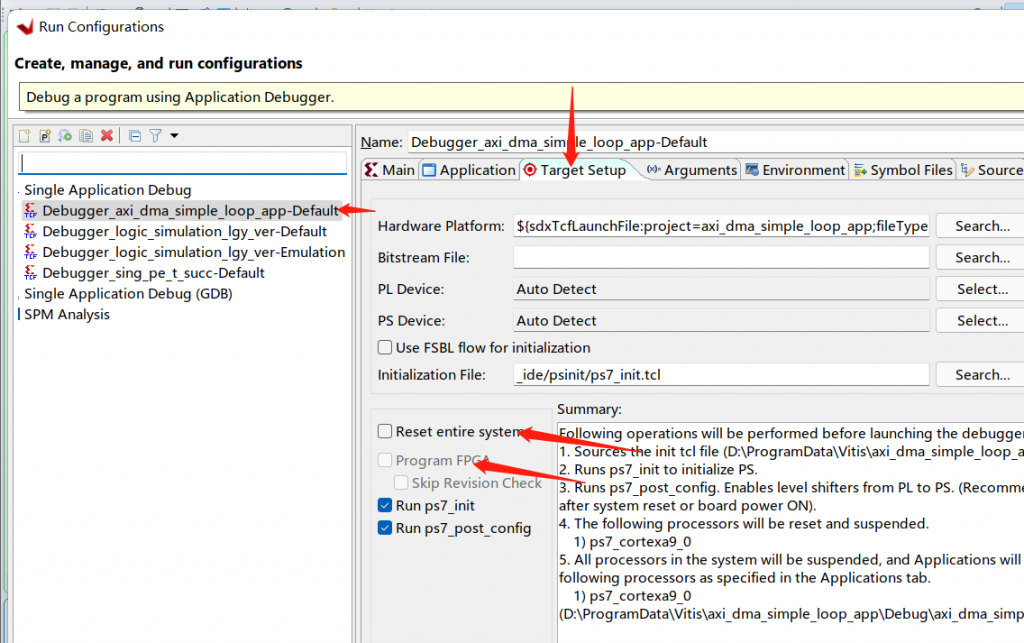This screenshot has width=1024, height=643.
Task: Click Search next to Bitstream File
Action: pyautogui.click(x=981, y=258)
